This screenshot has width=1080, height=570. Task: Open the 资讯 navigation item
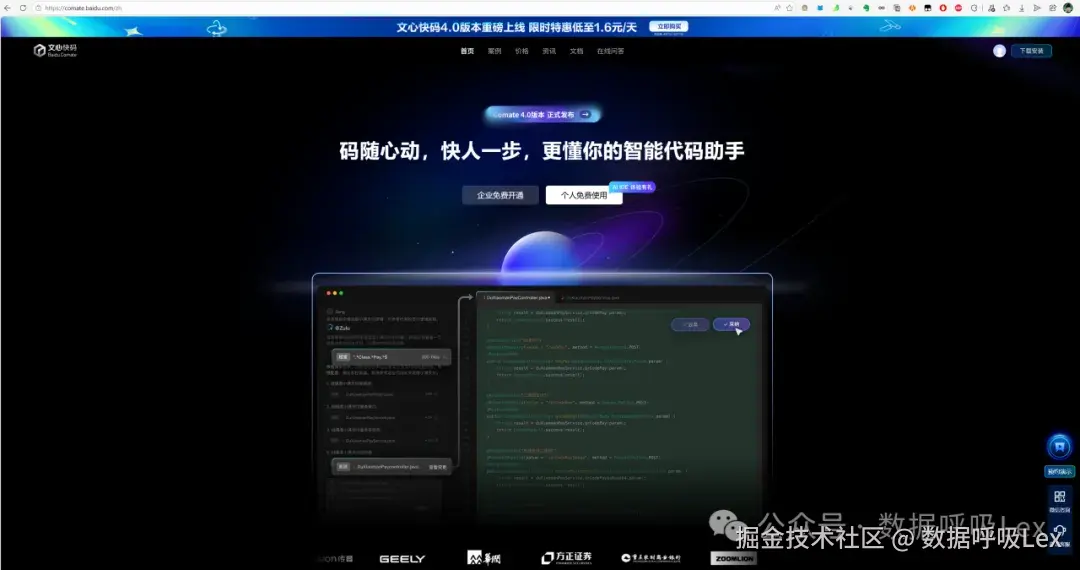click(549, 51)
